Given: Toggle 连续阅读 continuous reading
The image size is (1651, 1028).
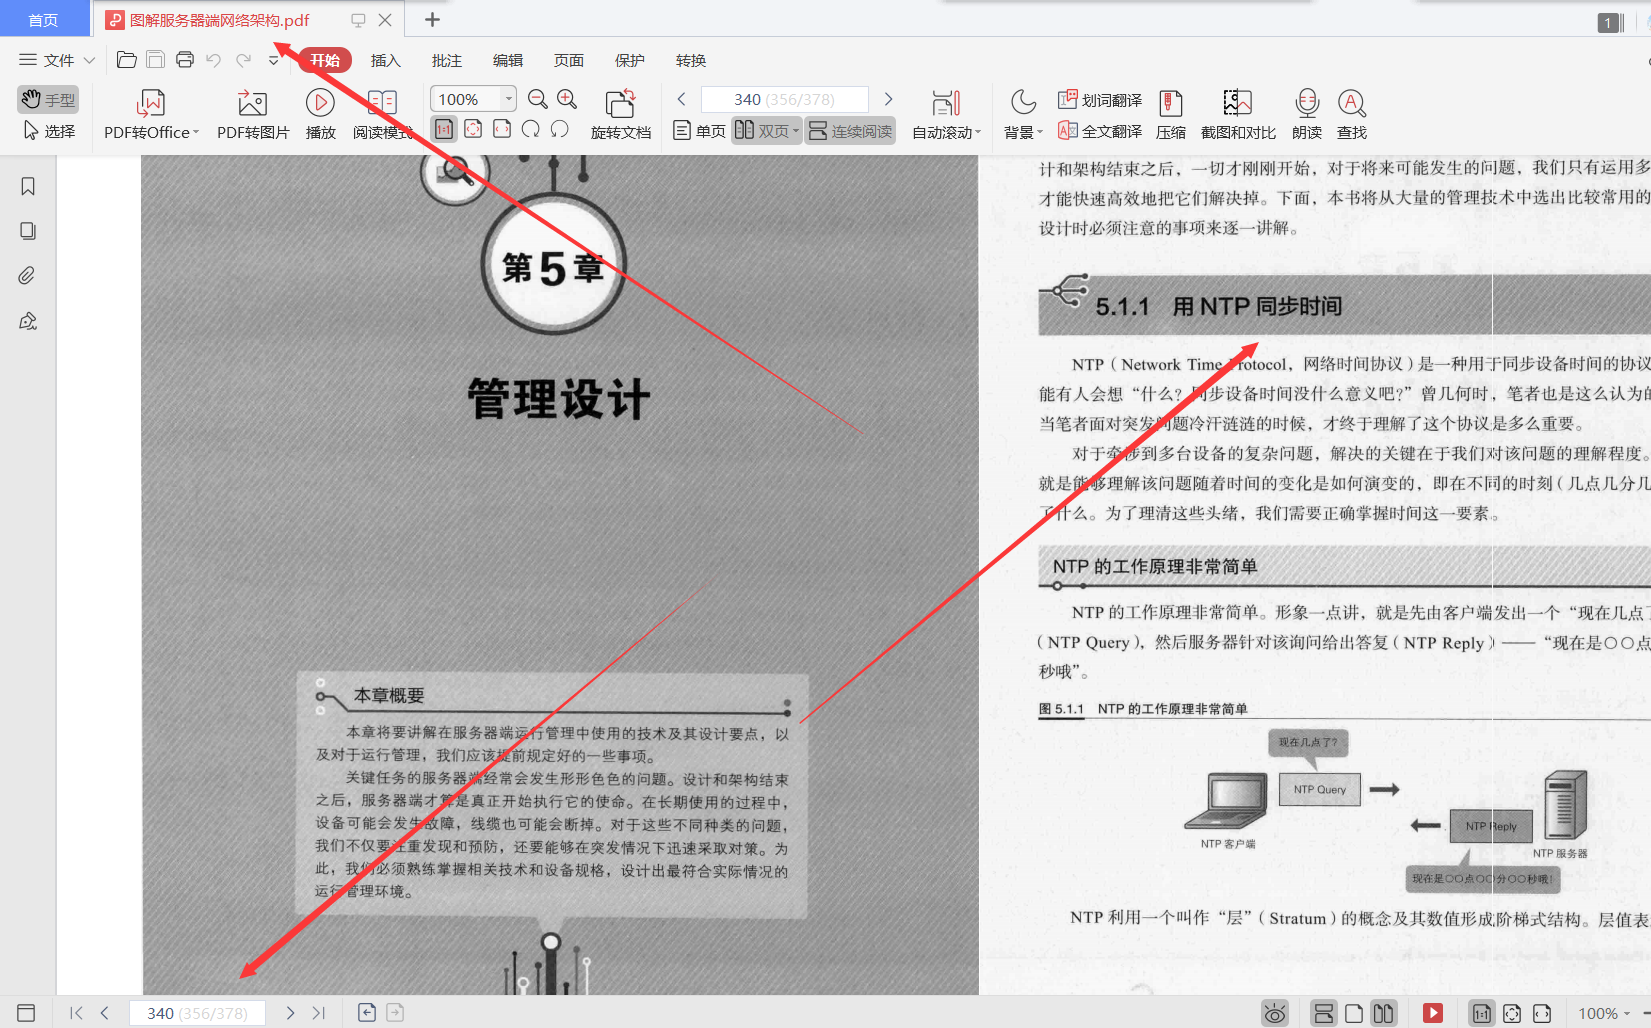Looking at the screenshot, I should pos(850,131).
